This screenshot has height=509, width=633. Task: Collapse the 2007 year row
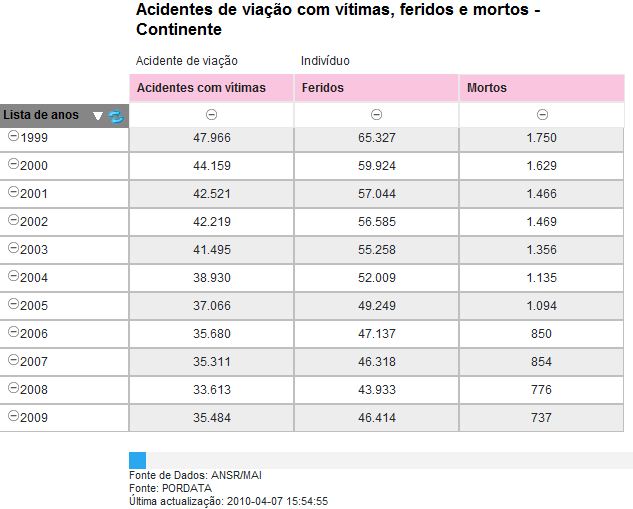tap(14, 359)
